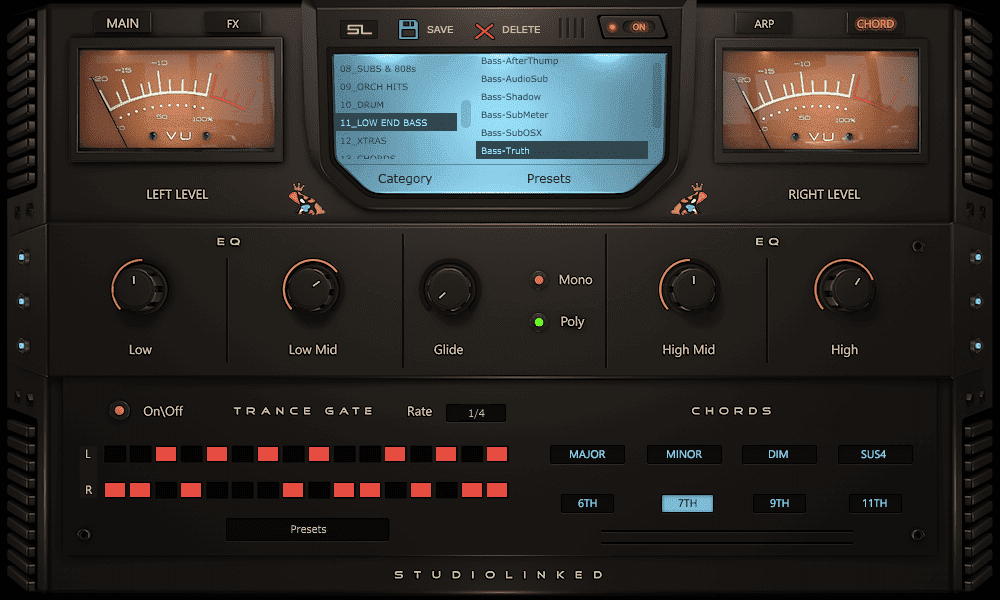The width and height of the screenshot is (1000, 600).
Task: Select the SUS4 chord button
Action: [x=874, y=454]
